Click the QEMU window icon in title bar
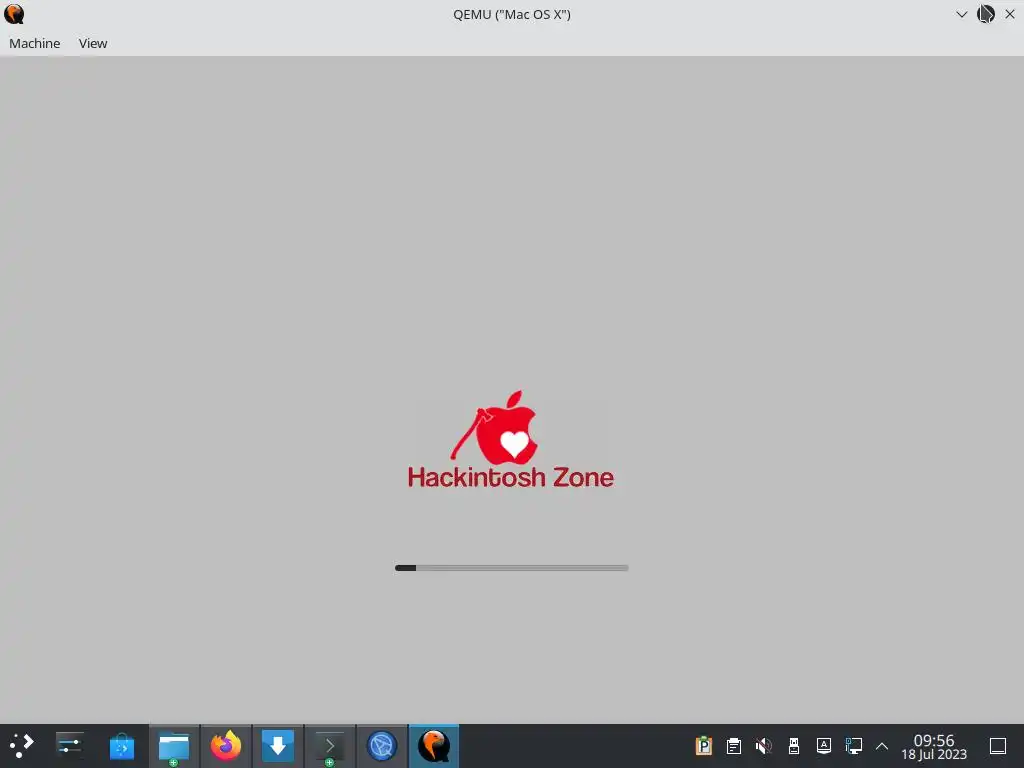The height and width of the screenshot is (768, 1024). (x=14, y=14)
